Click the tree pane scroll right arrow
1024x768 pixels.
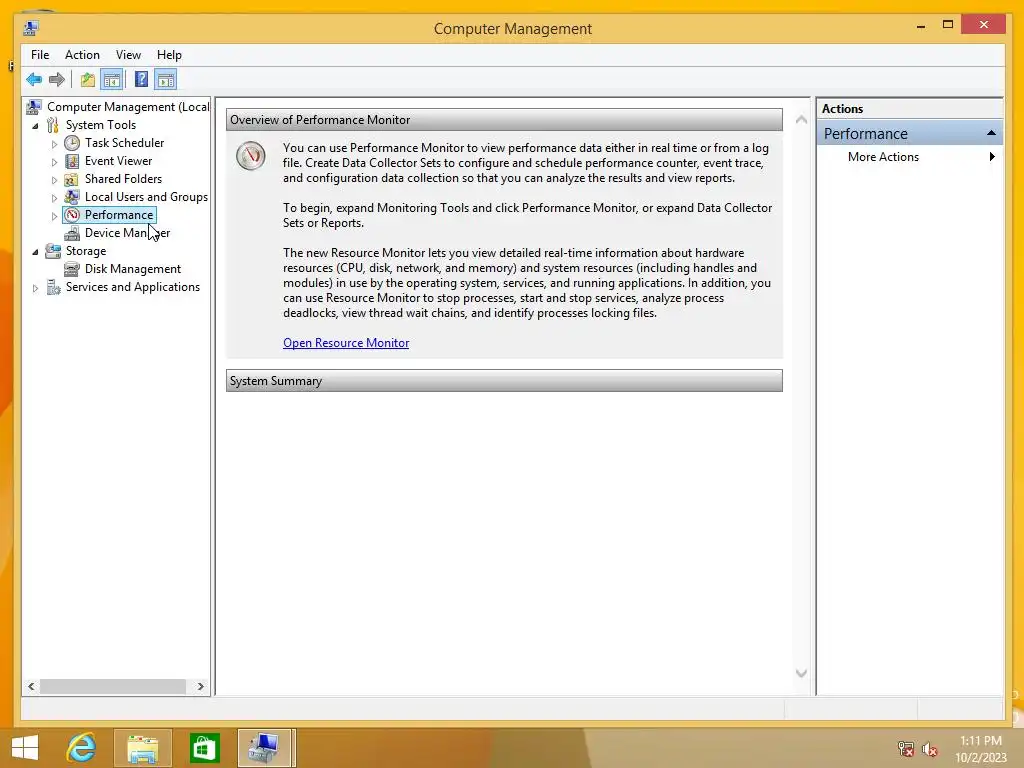[200, 686]
